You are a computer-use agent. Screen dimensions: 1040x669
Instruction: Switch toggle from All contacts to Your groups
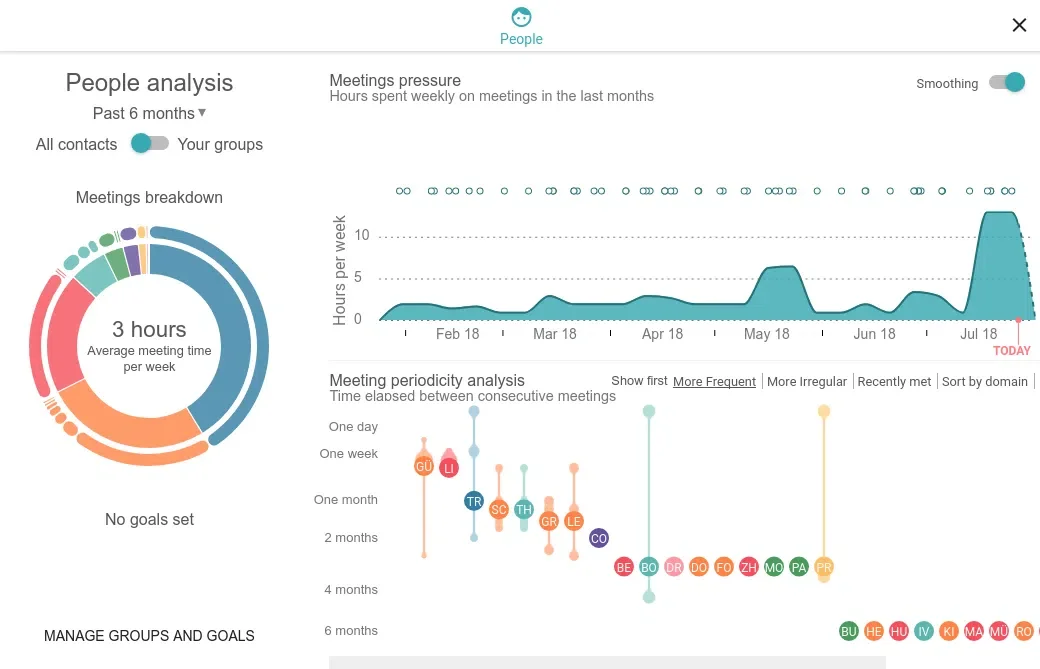click(x=150, y=143)
